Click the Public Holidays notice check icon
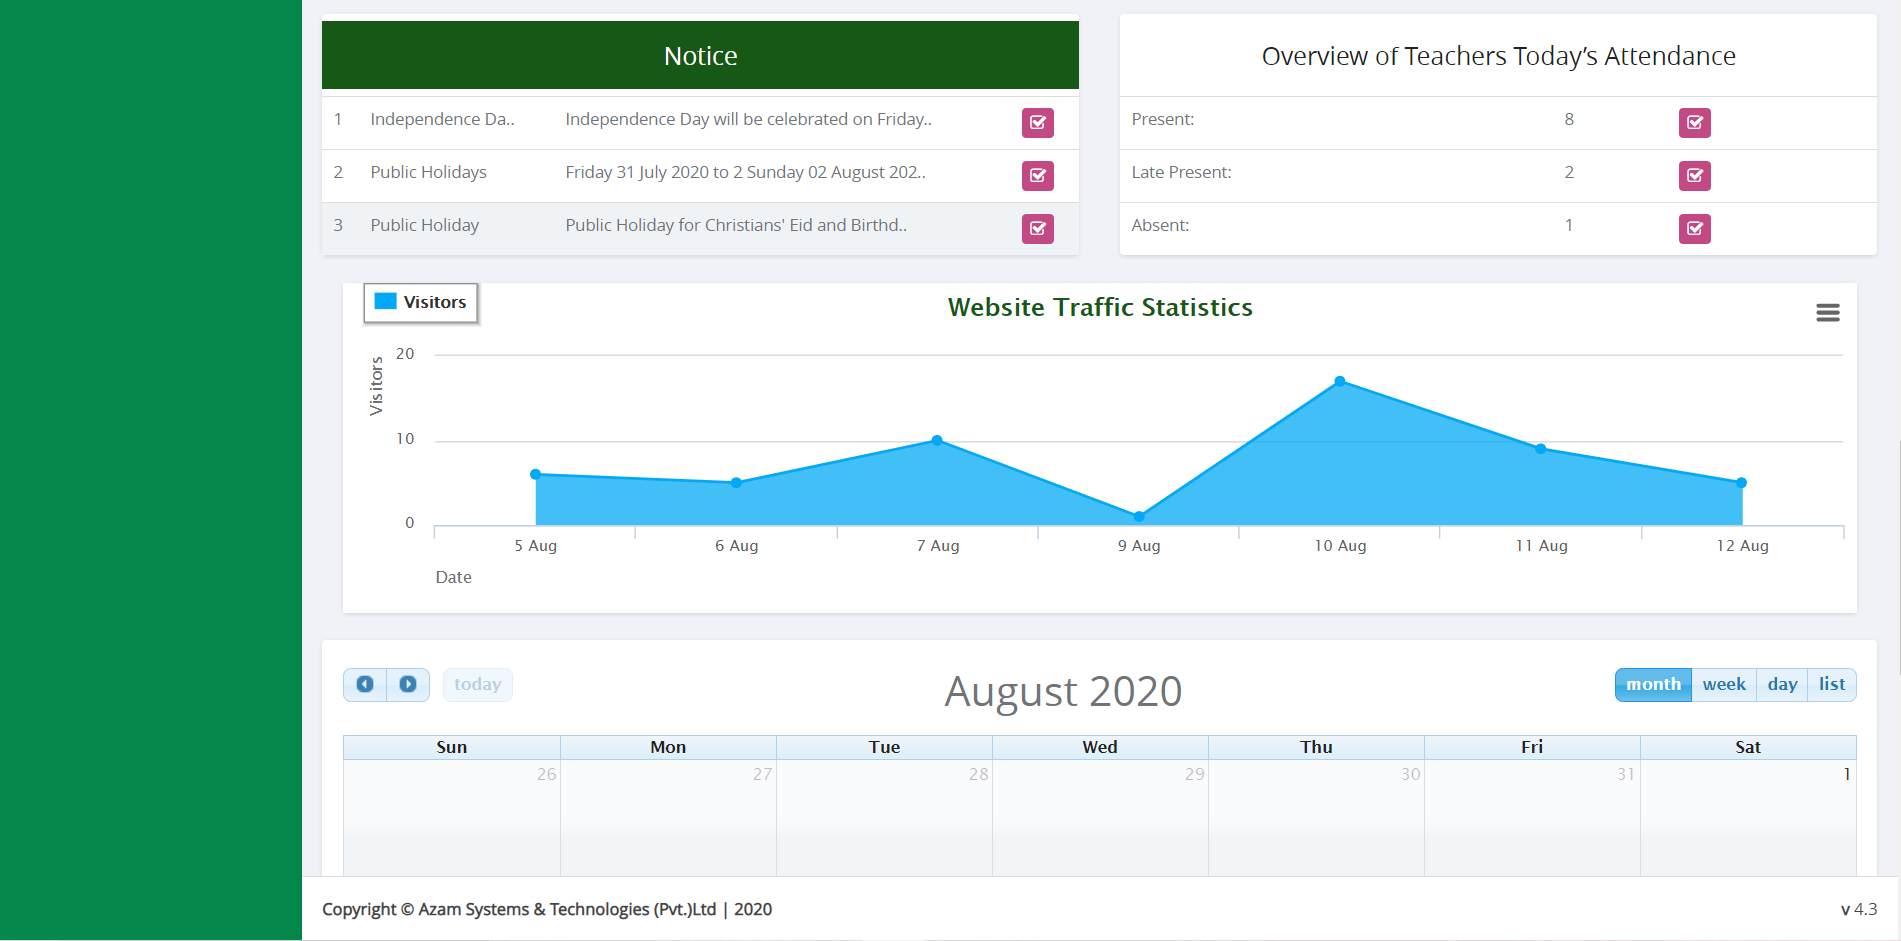The height and width of the screenshot is (941, 1901). point(1037,176)
